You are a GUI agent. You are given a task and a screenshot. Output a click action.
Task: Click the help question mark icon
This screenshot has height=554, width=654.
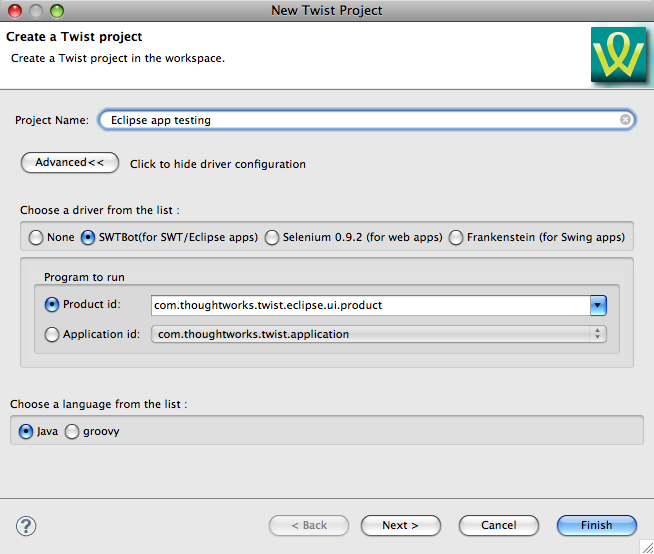pyautogui.click(x=26, y=526)
